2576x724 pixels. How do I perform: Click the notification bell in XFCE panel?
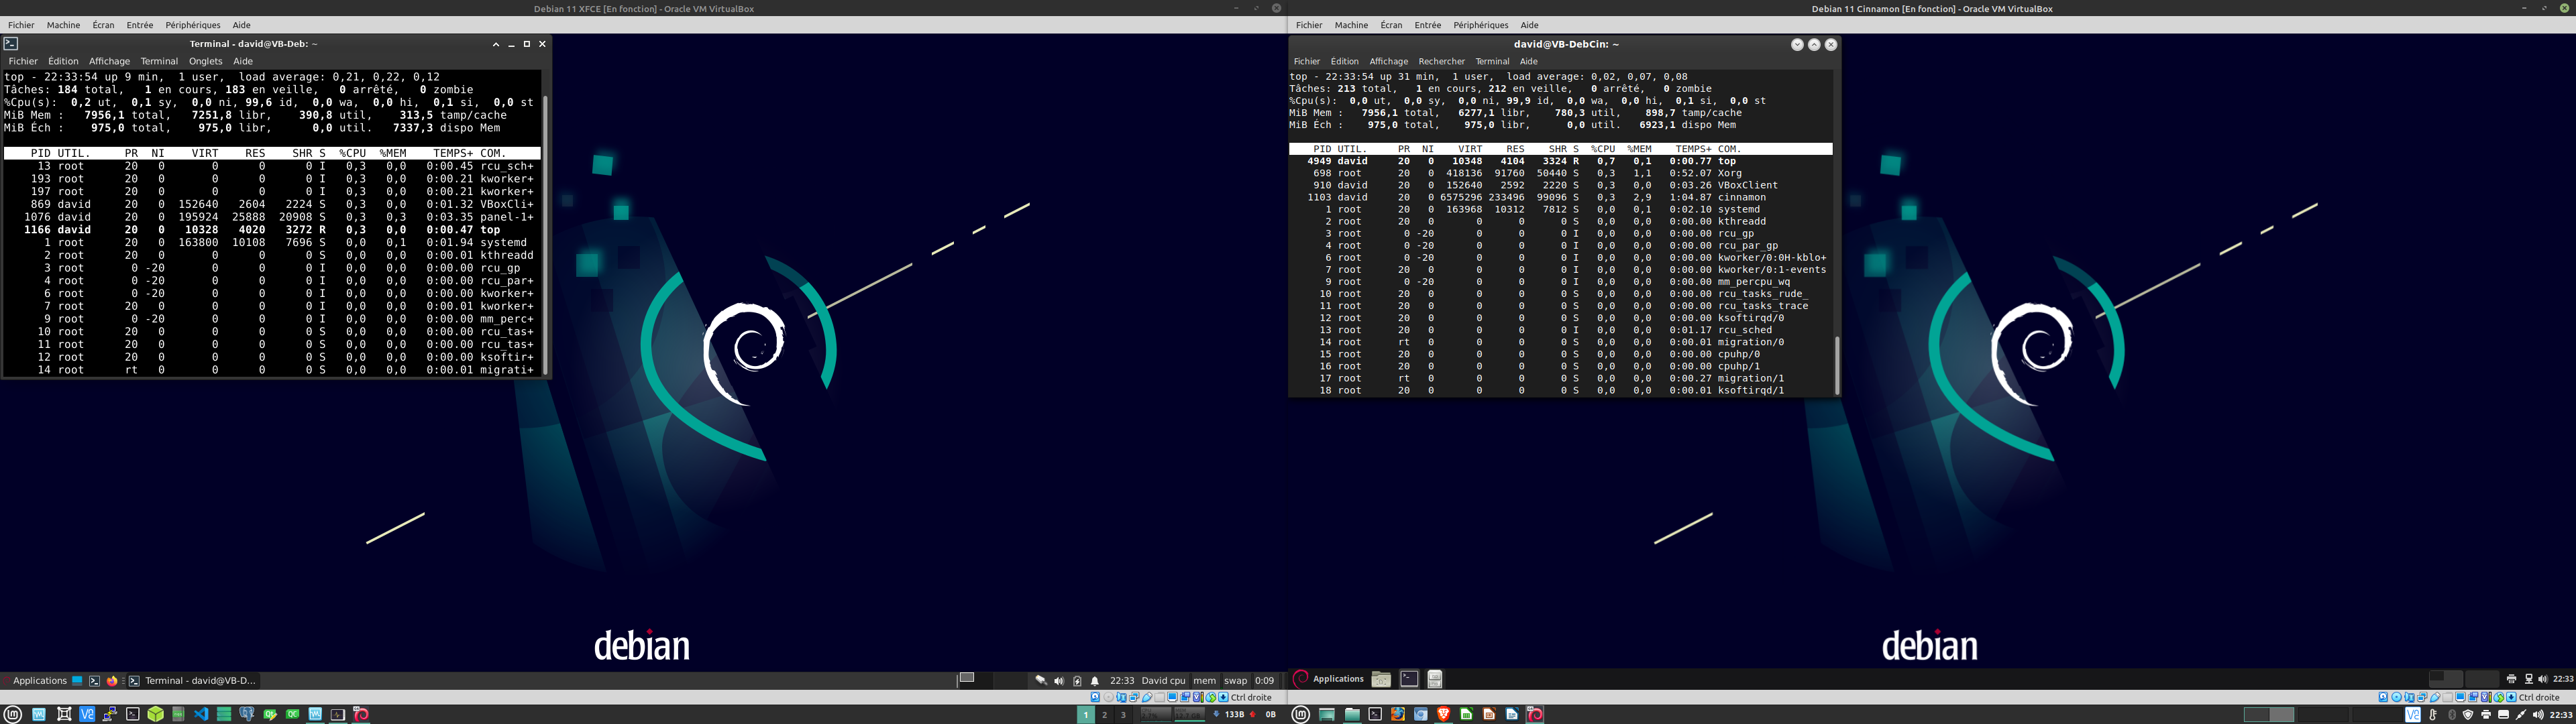1095,681
